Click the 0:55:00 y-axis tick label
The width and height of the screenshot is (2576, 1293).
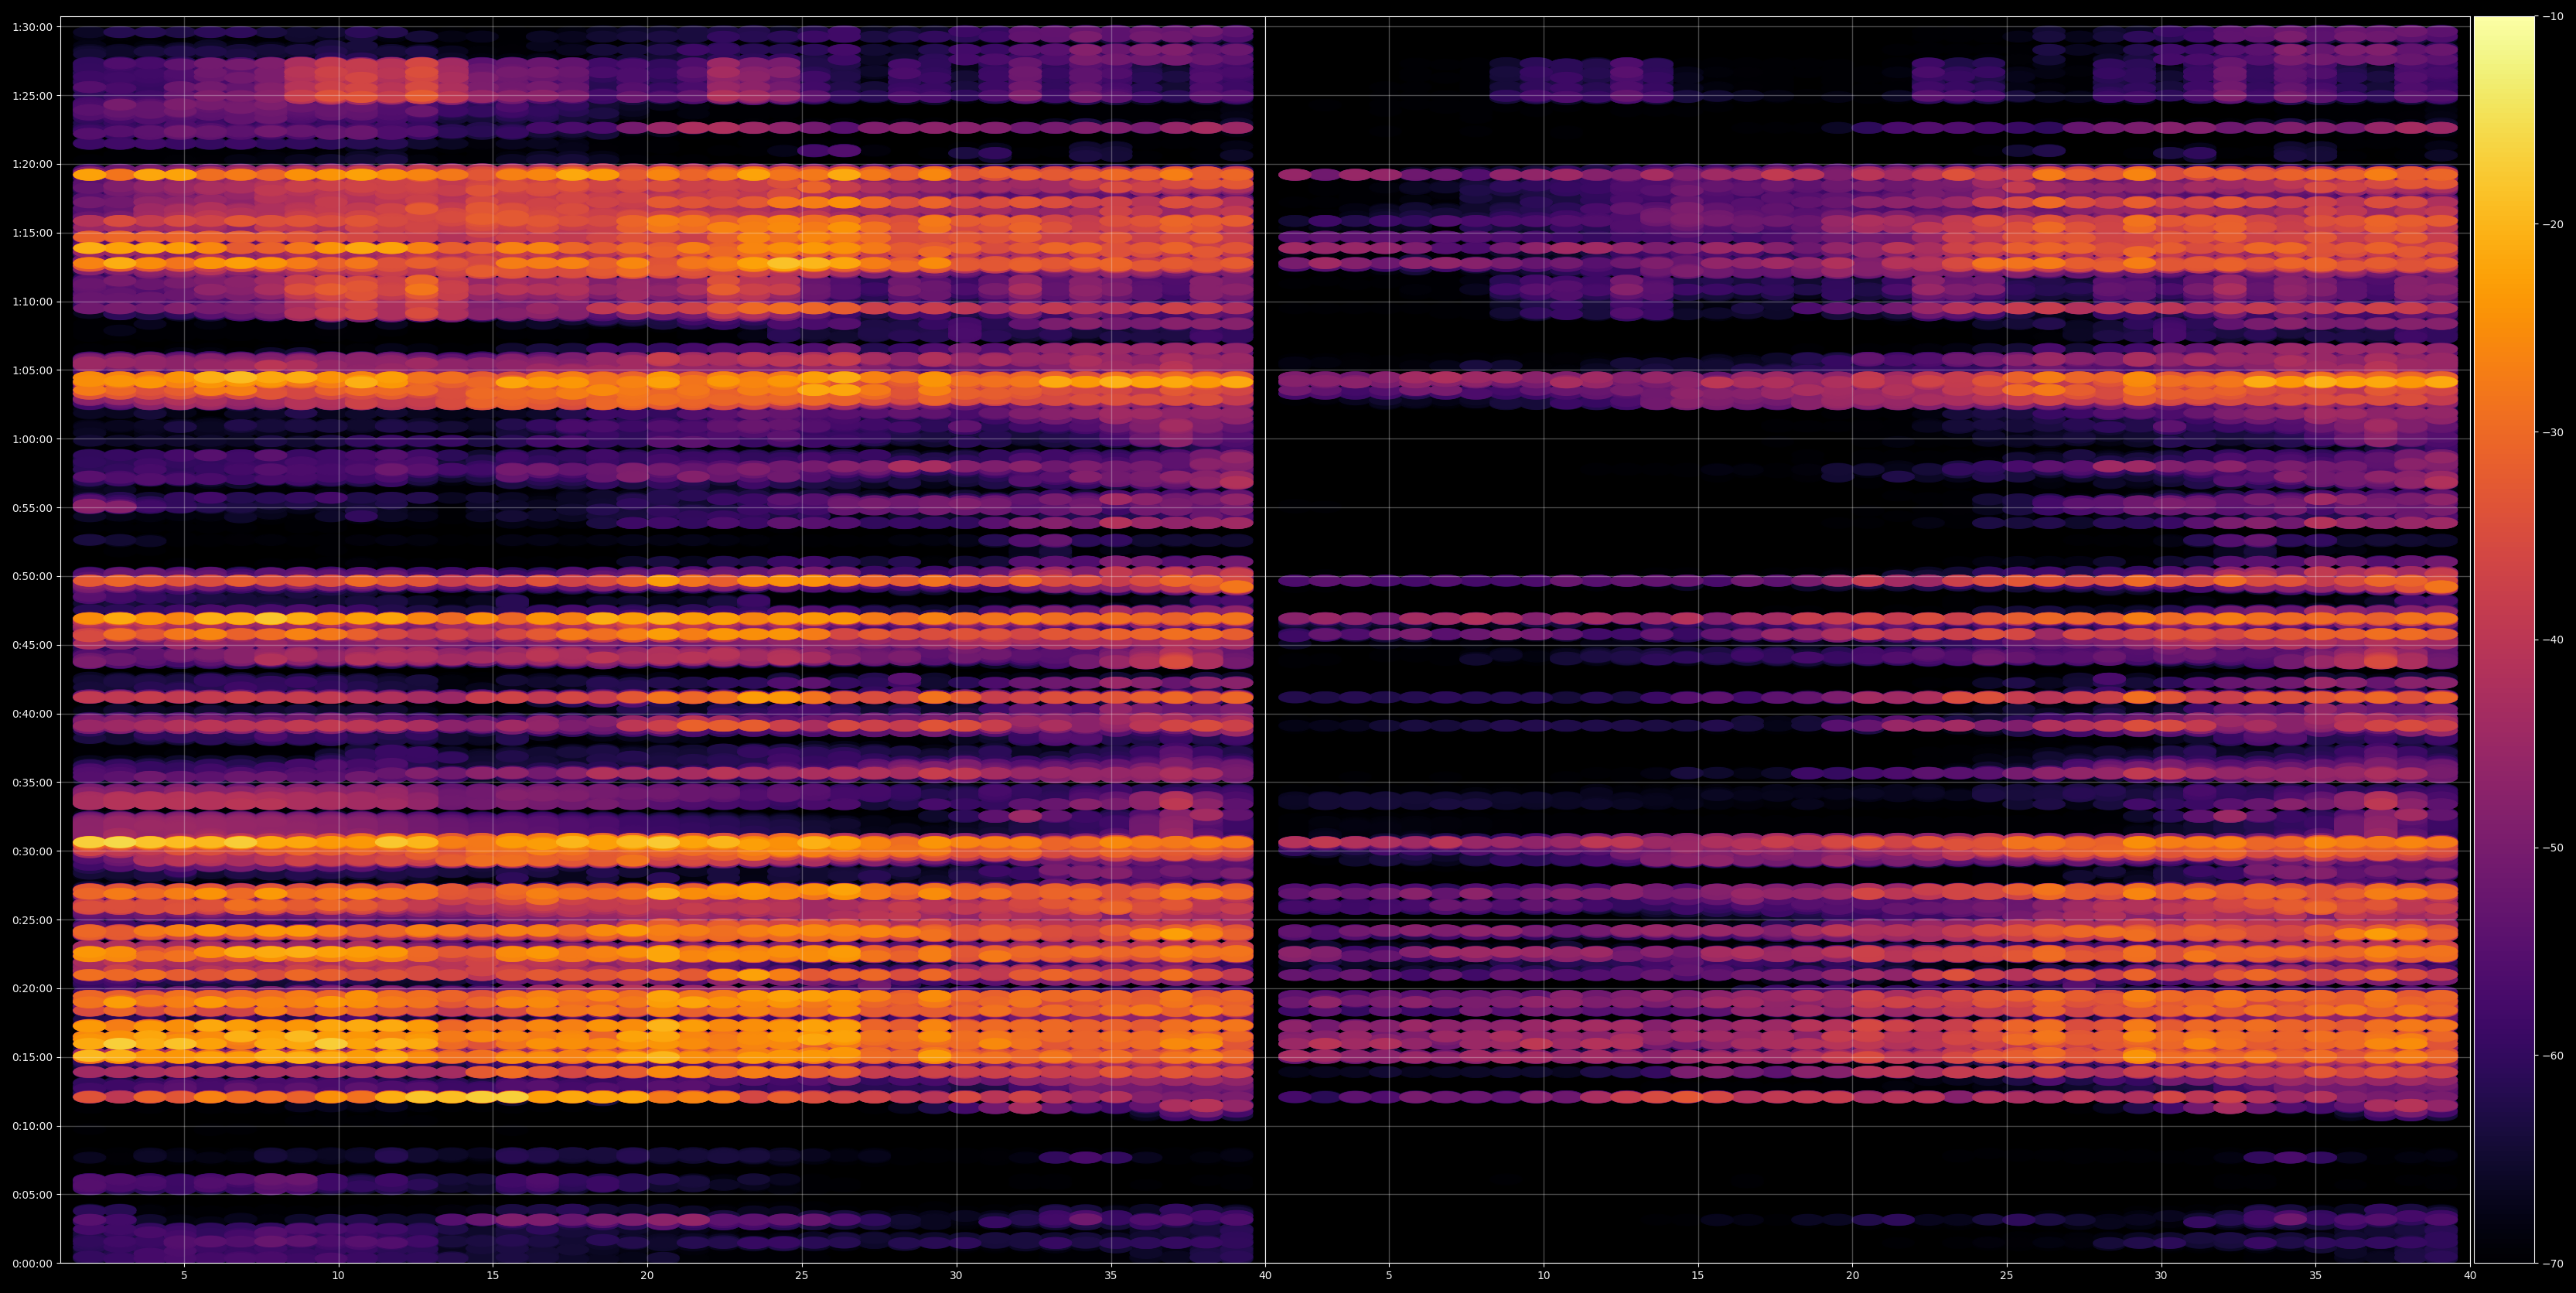32,508
